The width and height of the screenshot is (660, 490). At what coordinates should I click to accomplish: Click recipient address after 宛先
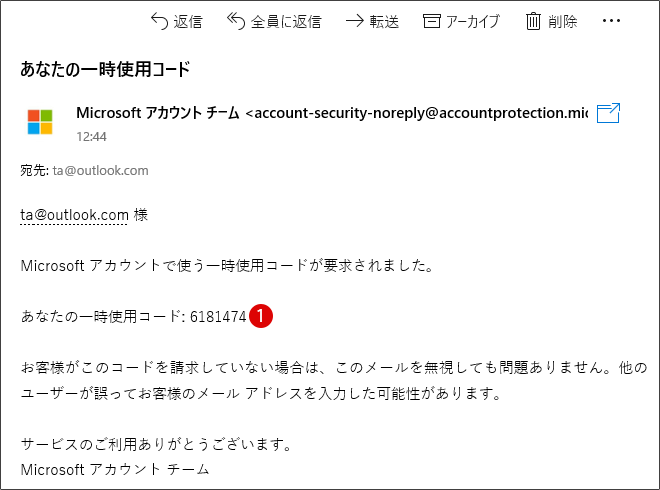coord(101,170)
